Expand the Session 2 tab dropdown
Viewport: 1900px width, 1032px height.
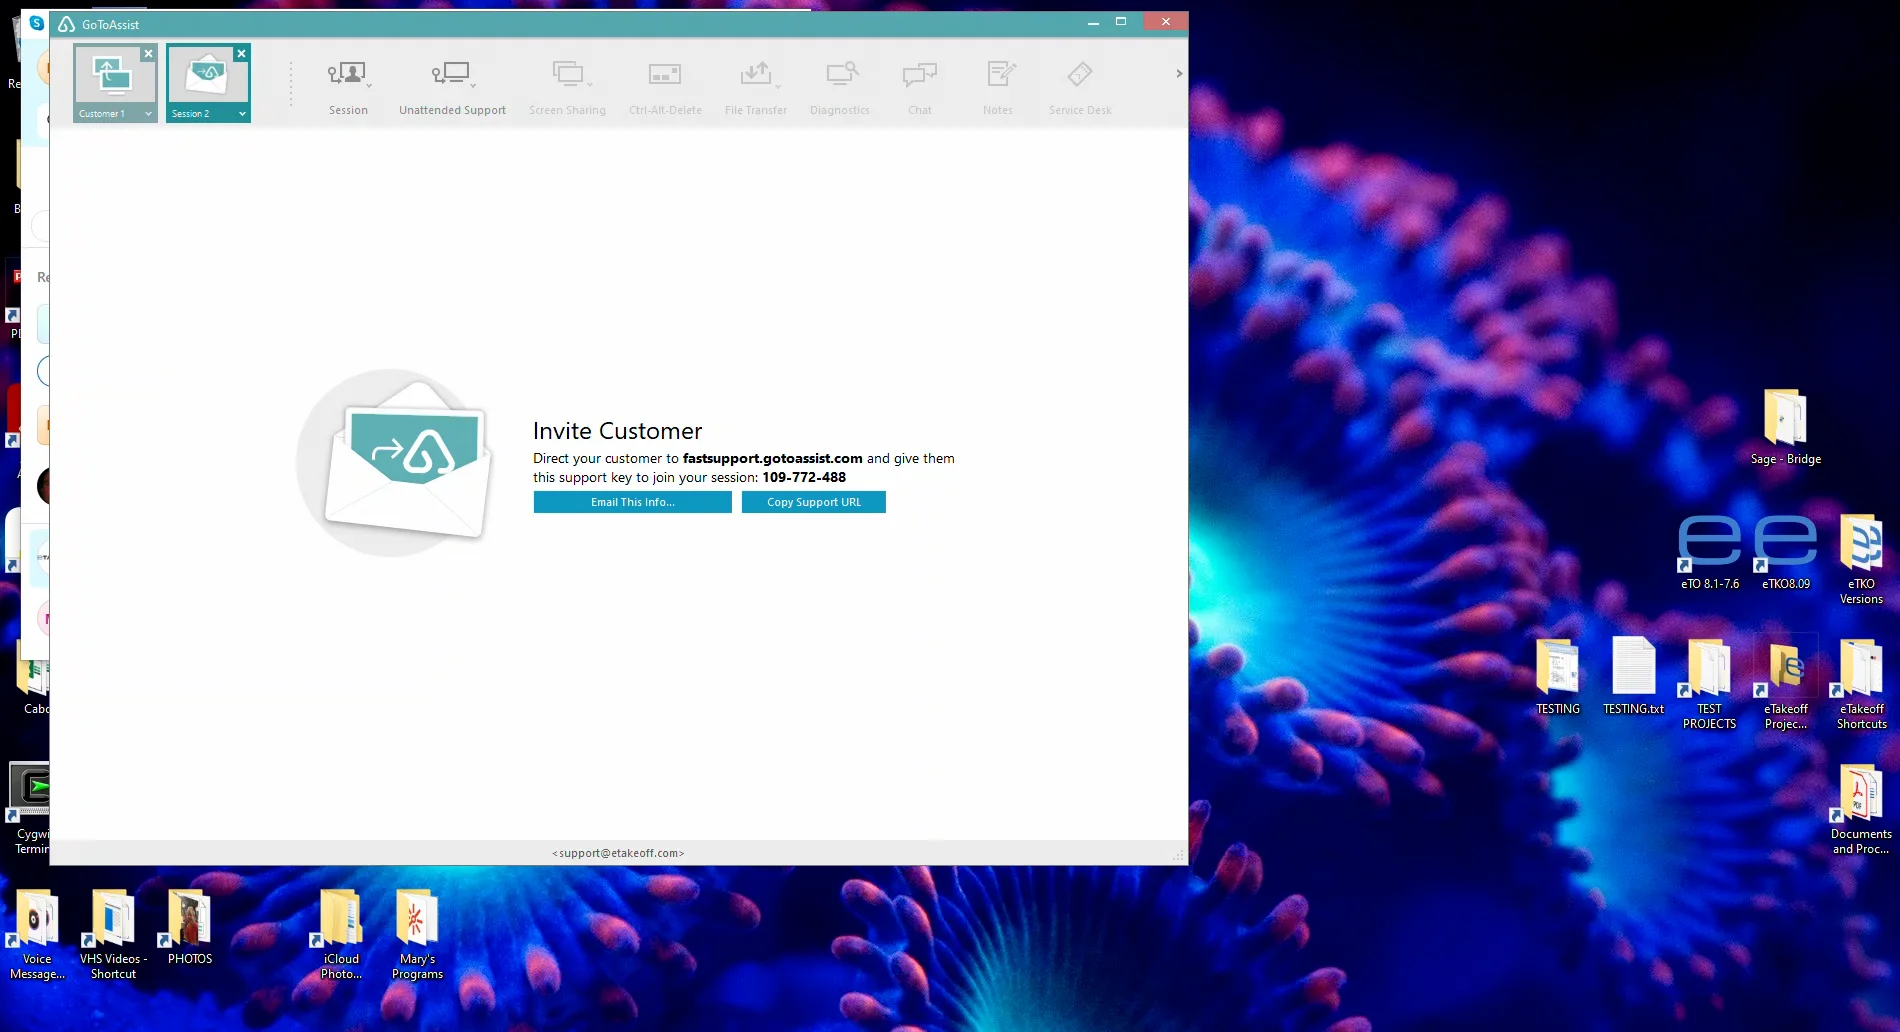(x=240, y=113)
